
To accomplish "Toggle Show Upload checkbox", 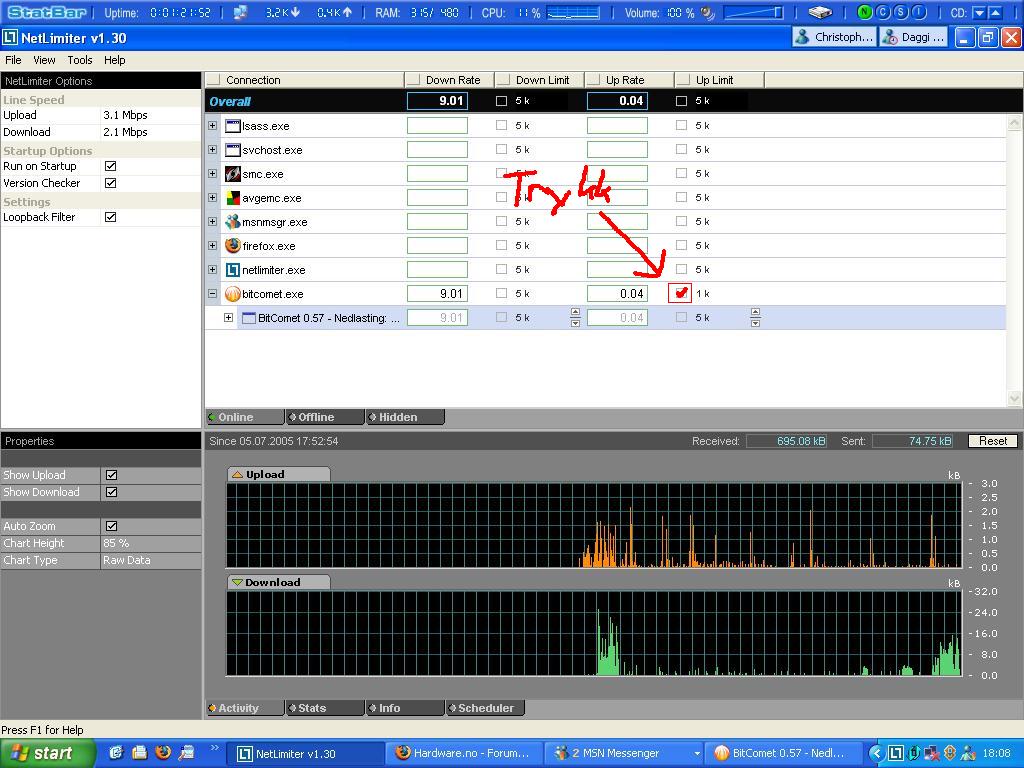I will pyautogui.click(x=112, y=475).
